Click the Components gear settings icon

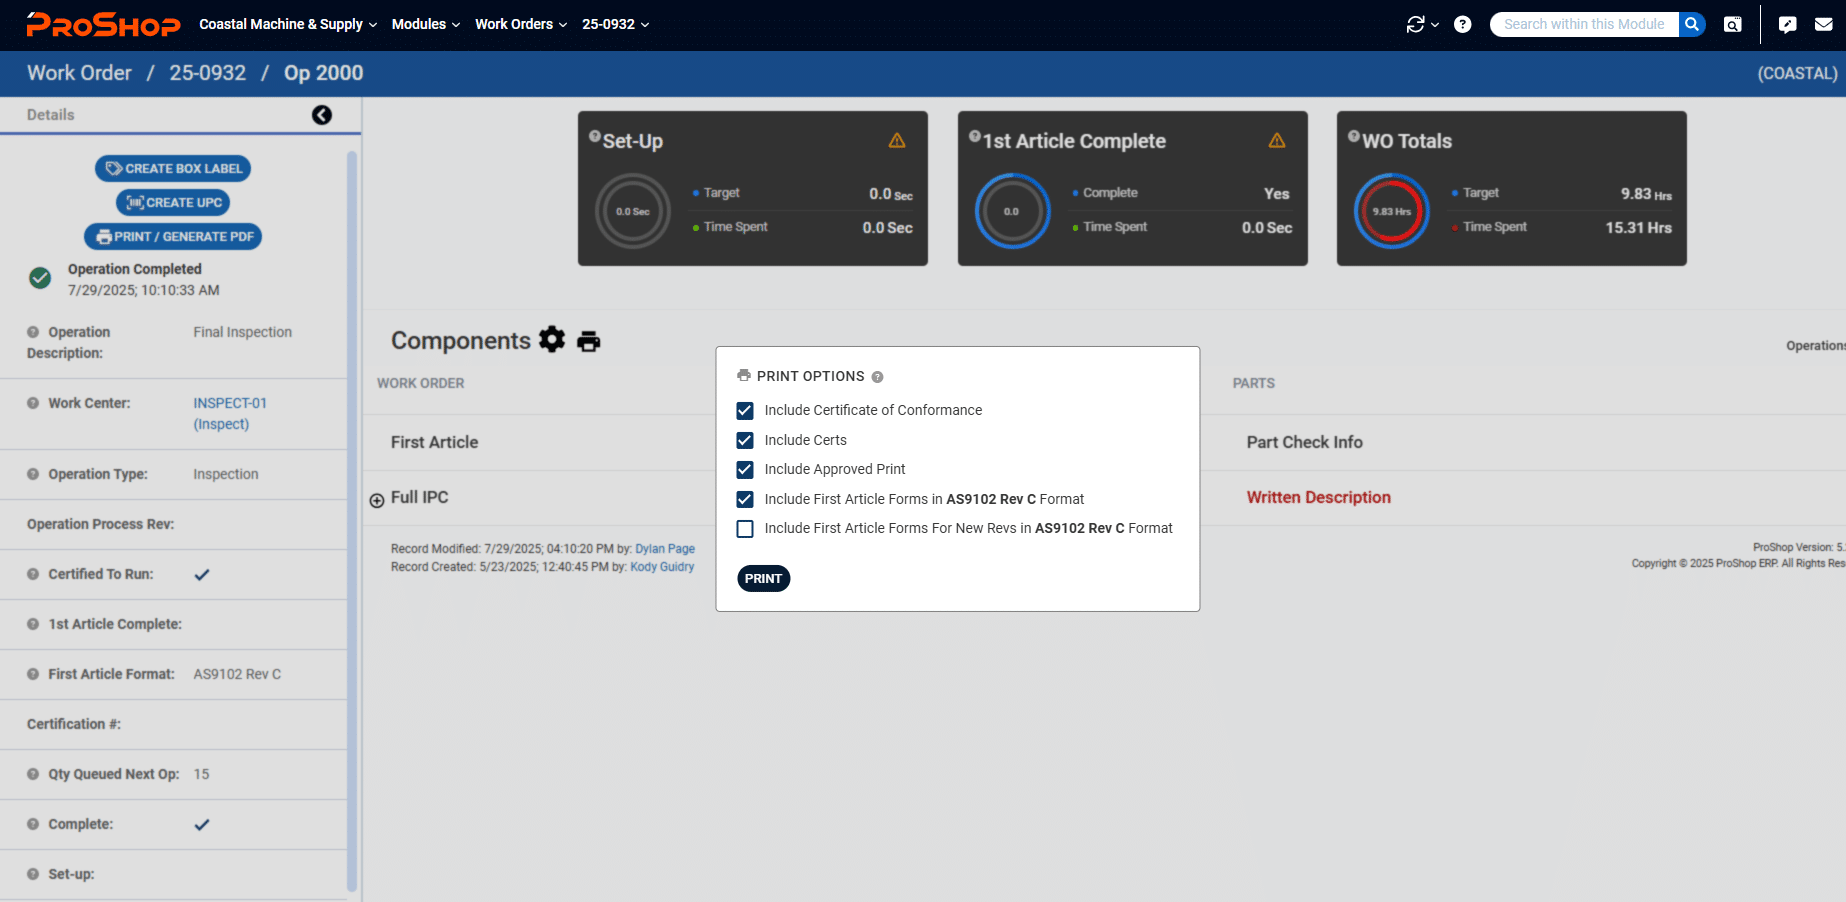(x=552, y=340)
